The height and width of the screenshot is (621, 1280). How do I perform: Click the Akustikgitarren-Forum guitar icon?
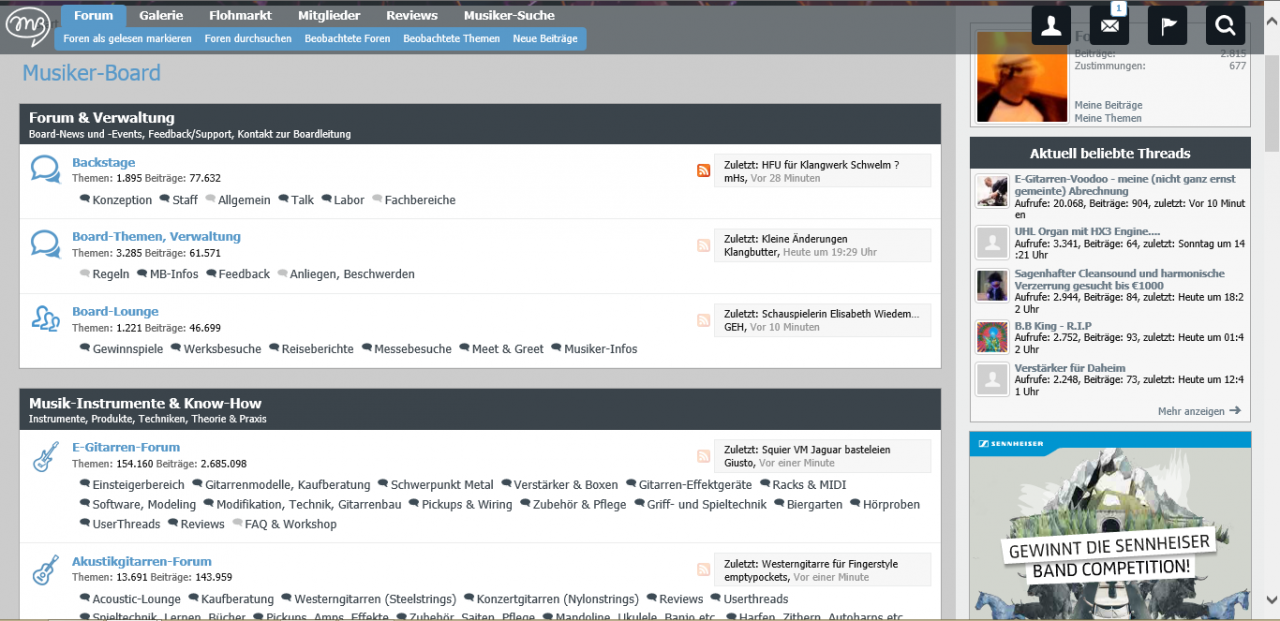coord(45,570)
